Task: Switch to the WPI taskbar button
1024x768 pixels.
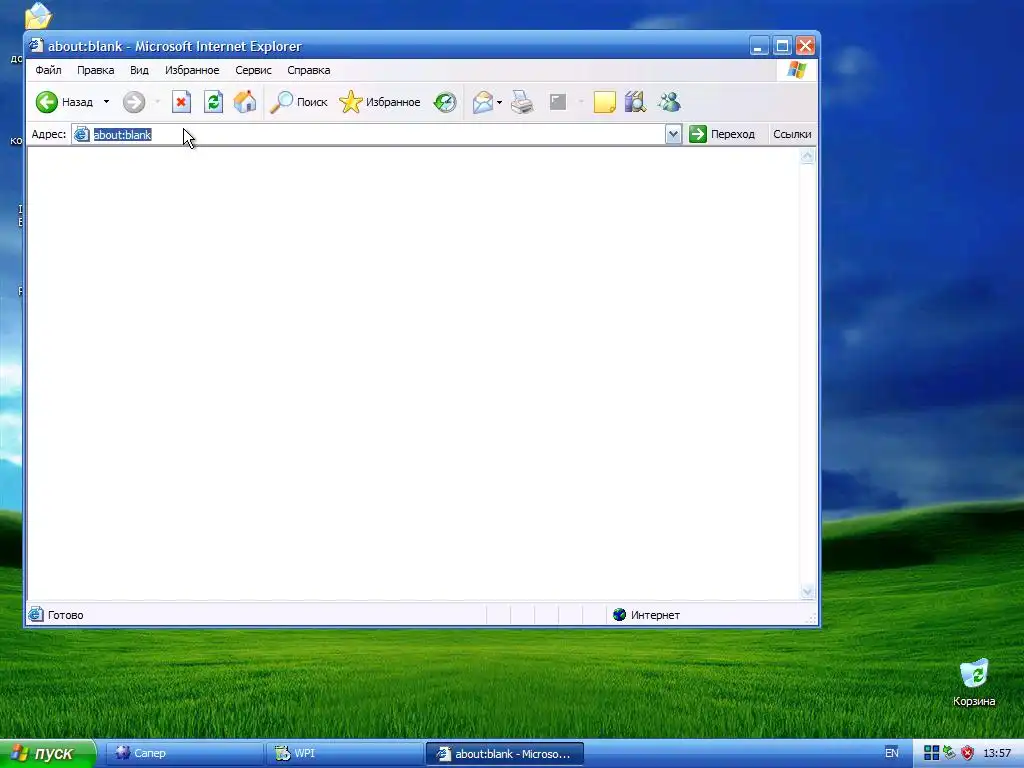Action: coord(345,753)
